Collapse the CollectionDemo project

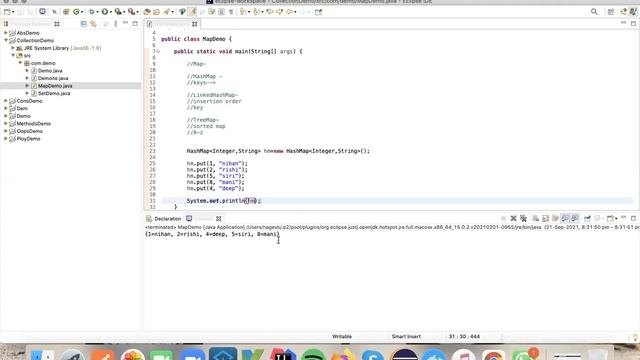click(6, 40)
